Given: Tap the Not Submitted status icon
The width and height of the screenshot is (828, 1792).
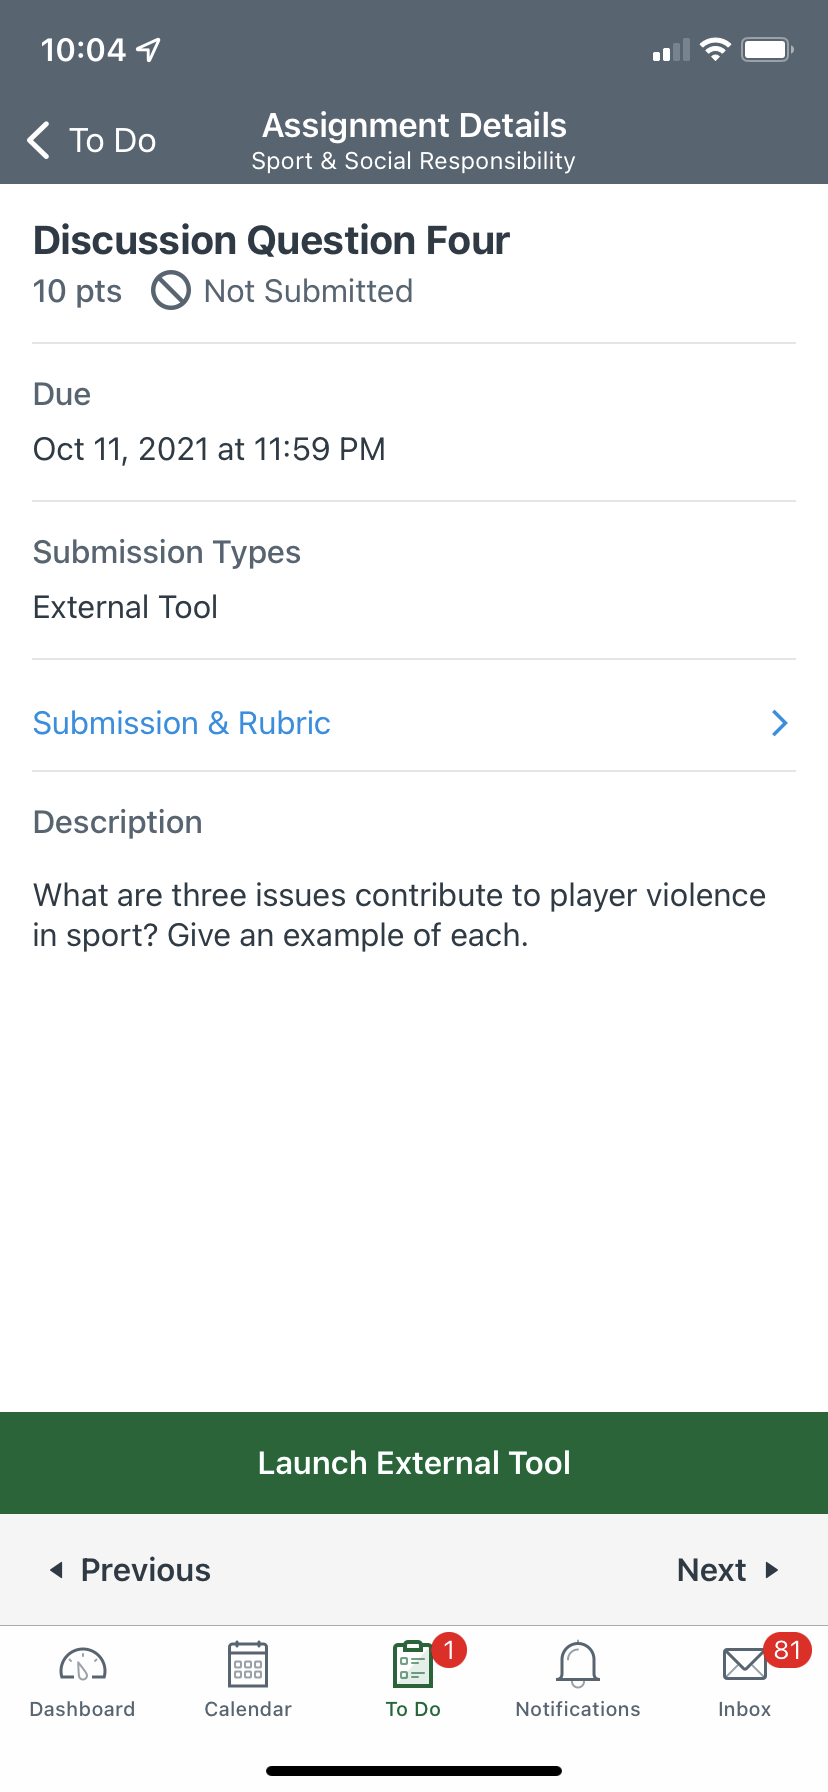Looking at the screenshot, I should (171, 291).
